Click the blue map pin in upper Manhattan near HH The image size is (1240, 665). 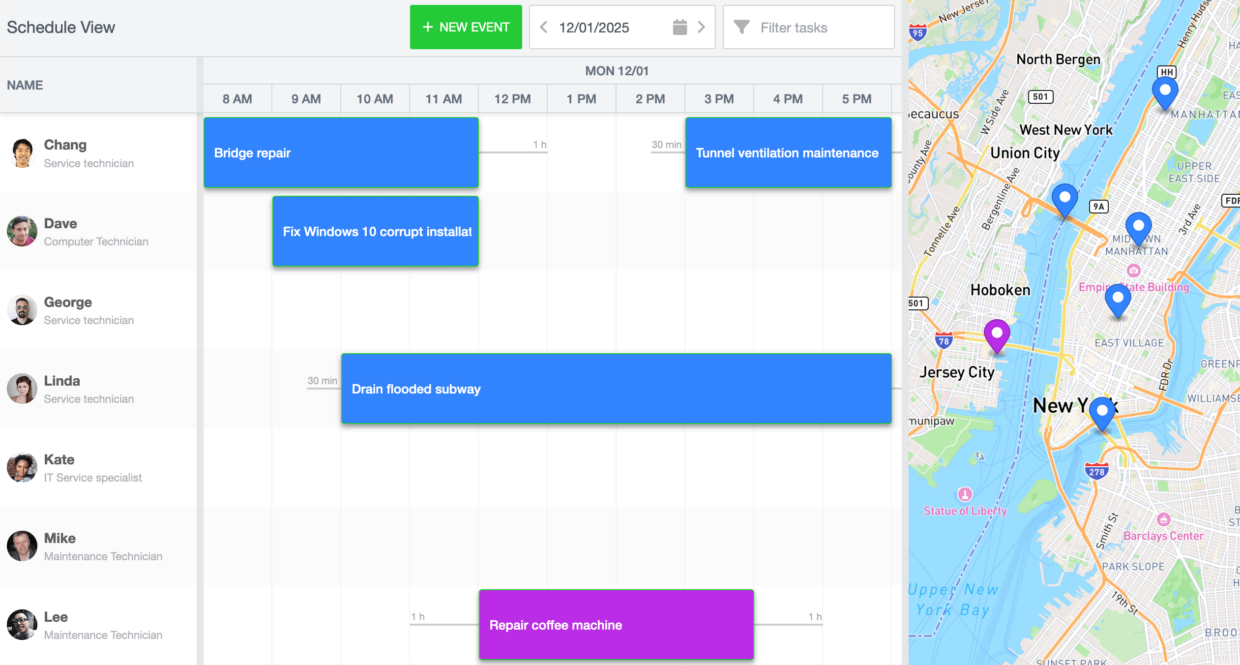coord(1164,91)
